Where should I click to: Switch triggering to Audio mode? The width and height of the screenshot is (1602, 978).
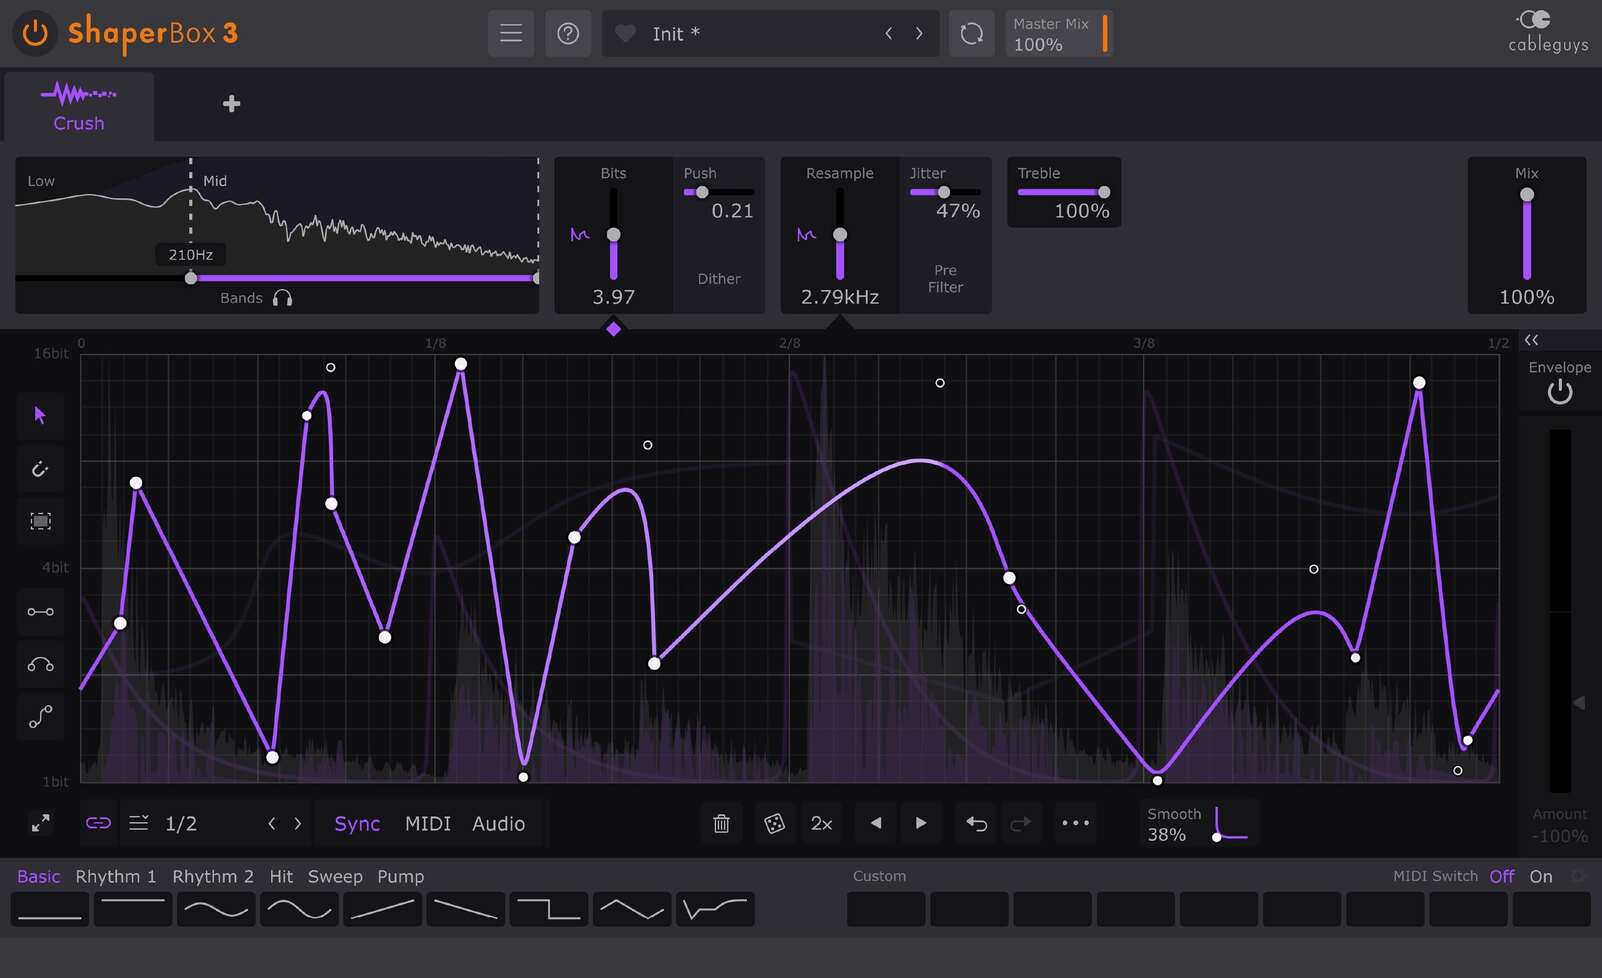(498, 823)
